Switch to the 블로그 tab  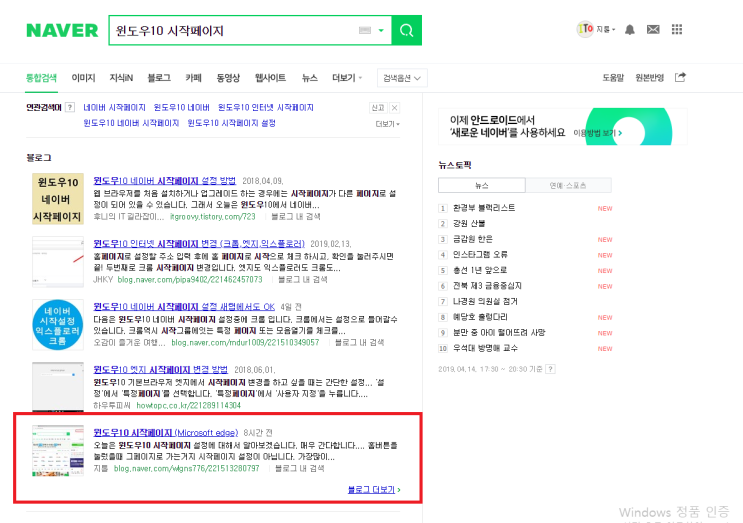pyautogui.click(x=159, y=78)
